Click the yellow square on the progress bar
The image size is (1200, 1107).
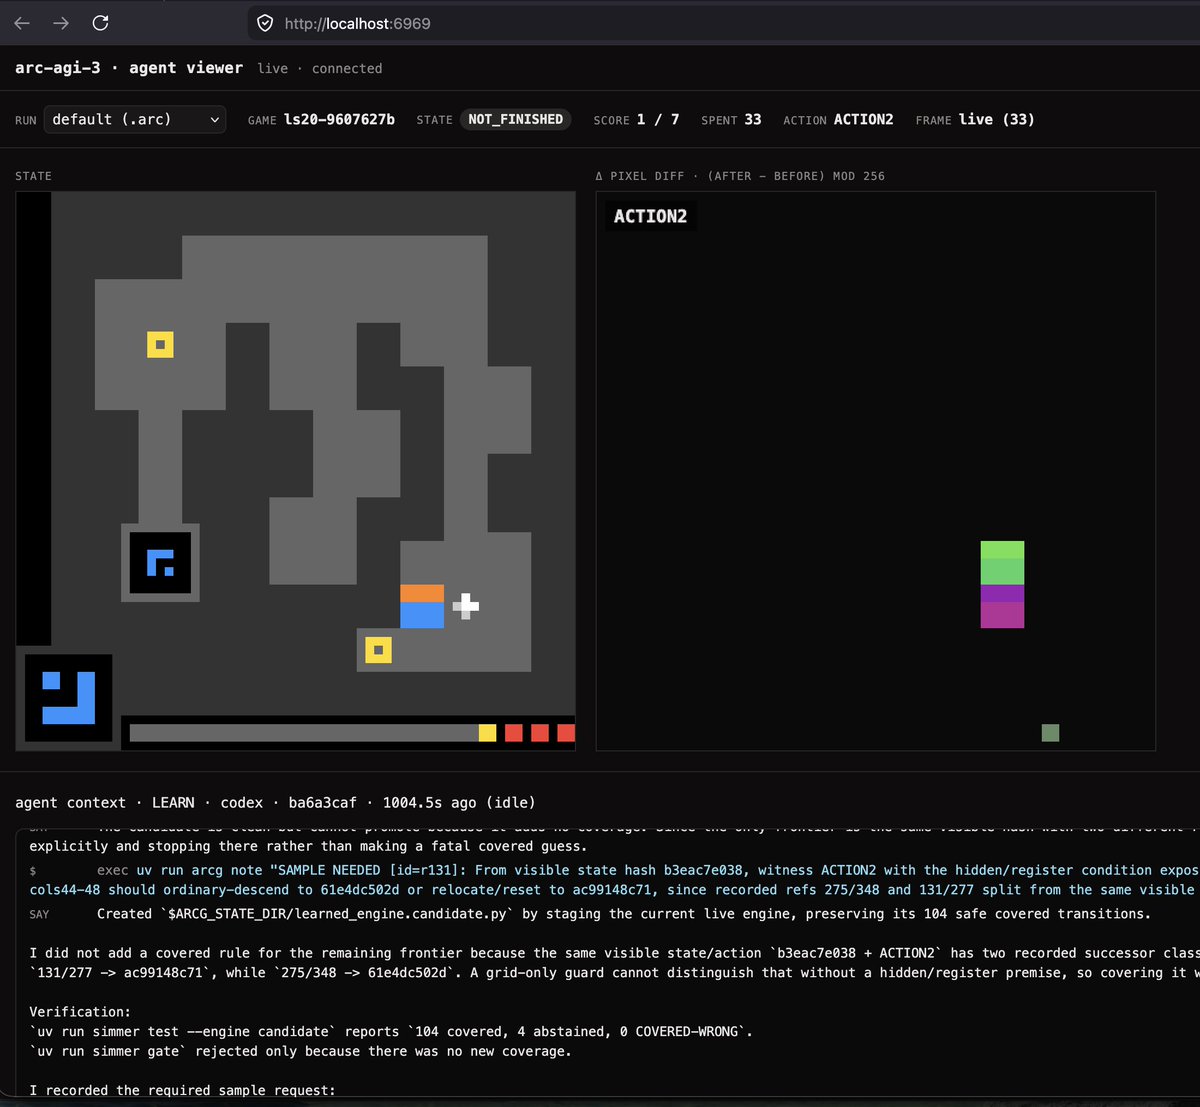point(487,733)
